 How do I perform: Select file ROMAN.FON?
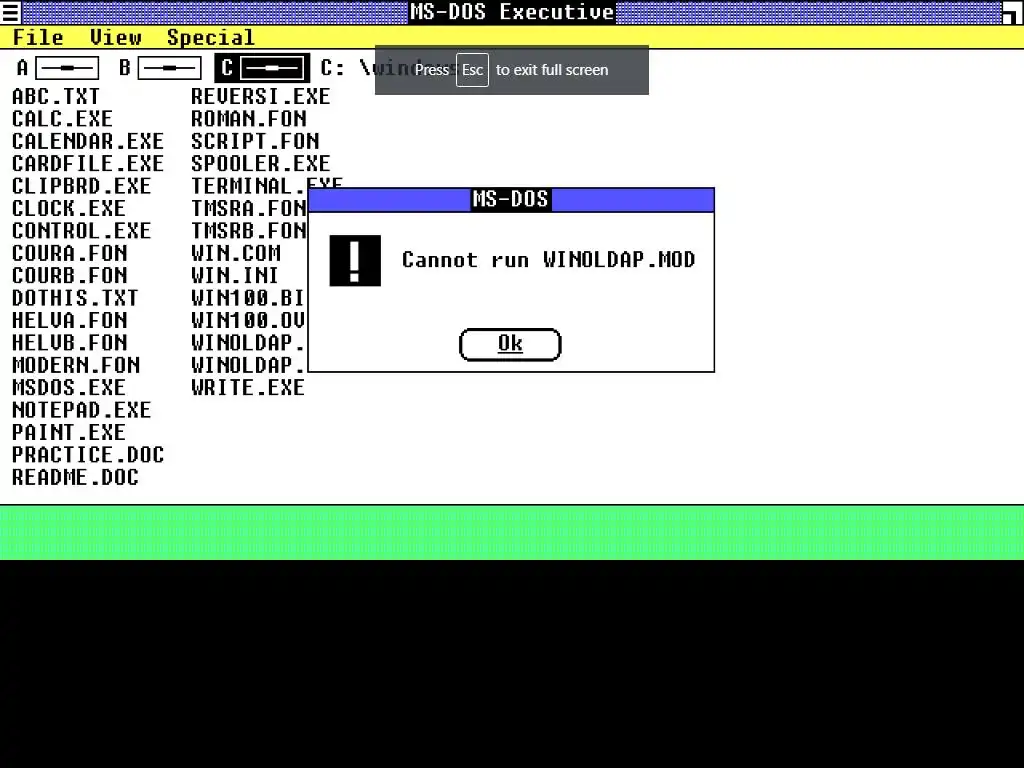(x=249, y=119)
